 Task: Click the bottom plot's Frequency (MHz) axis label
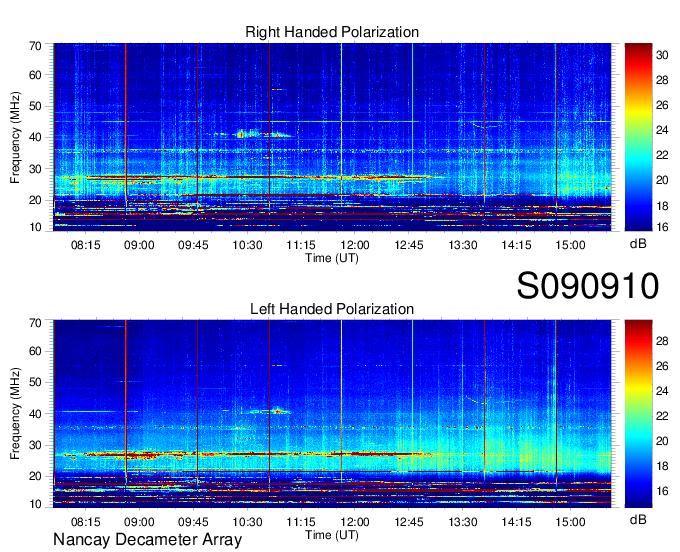coord(15,414)
